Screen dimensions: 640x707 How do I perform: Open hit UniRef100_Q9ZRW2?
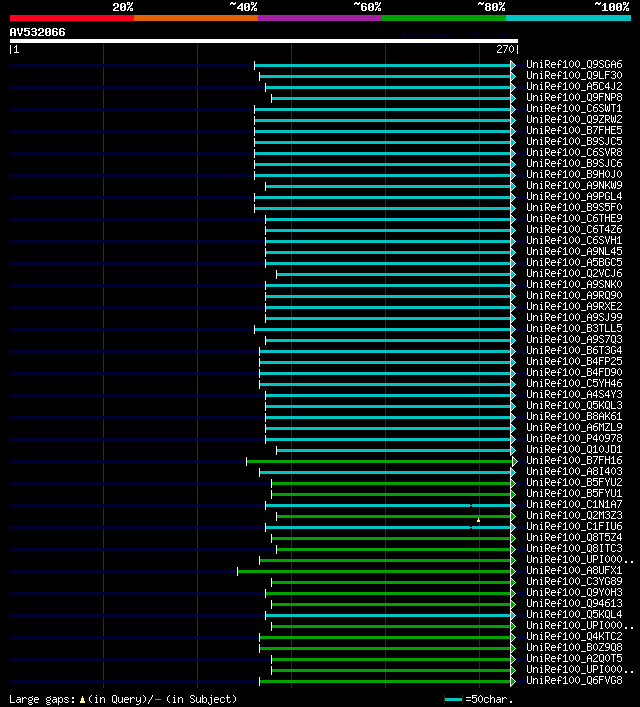click(574, 119)
